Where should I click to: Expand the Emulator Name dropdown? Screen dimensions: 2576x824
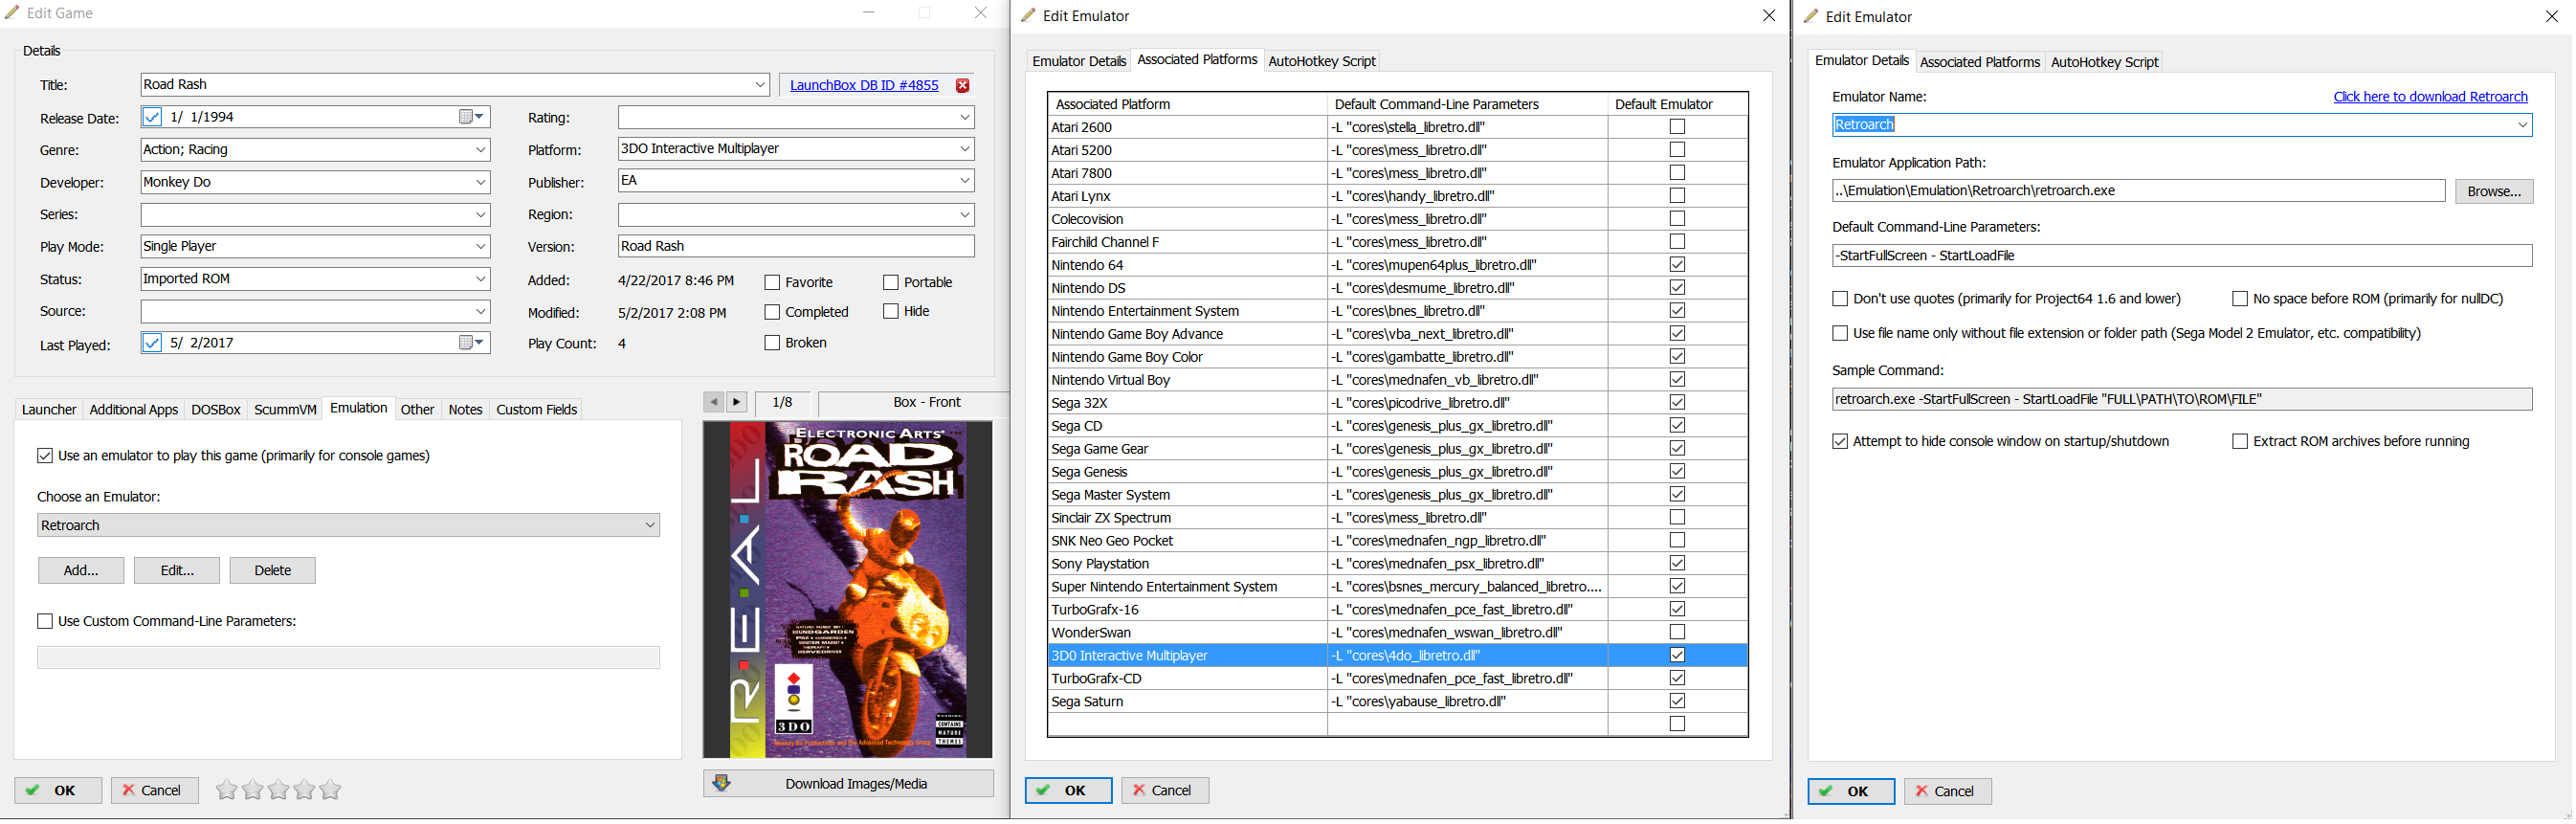pos(2523,125)
